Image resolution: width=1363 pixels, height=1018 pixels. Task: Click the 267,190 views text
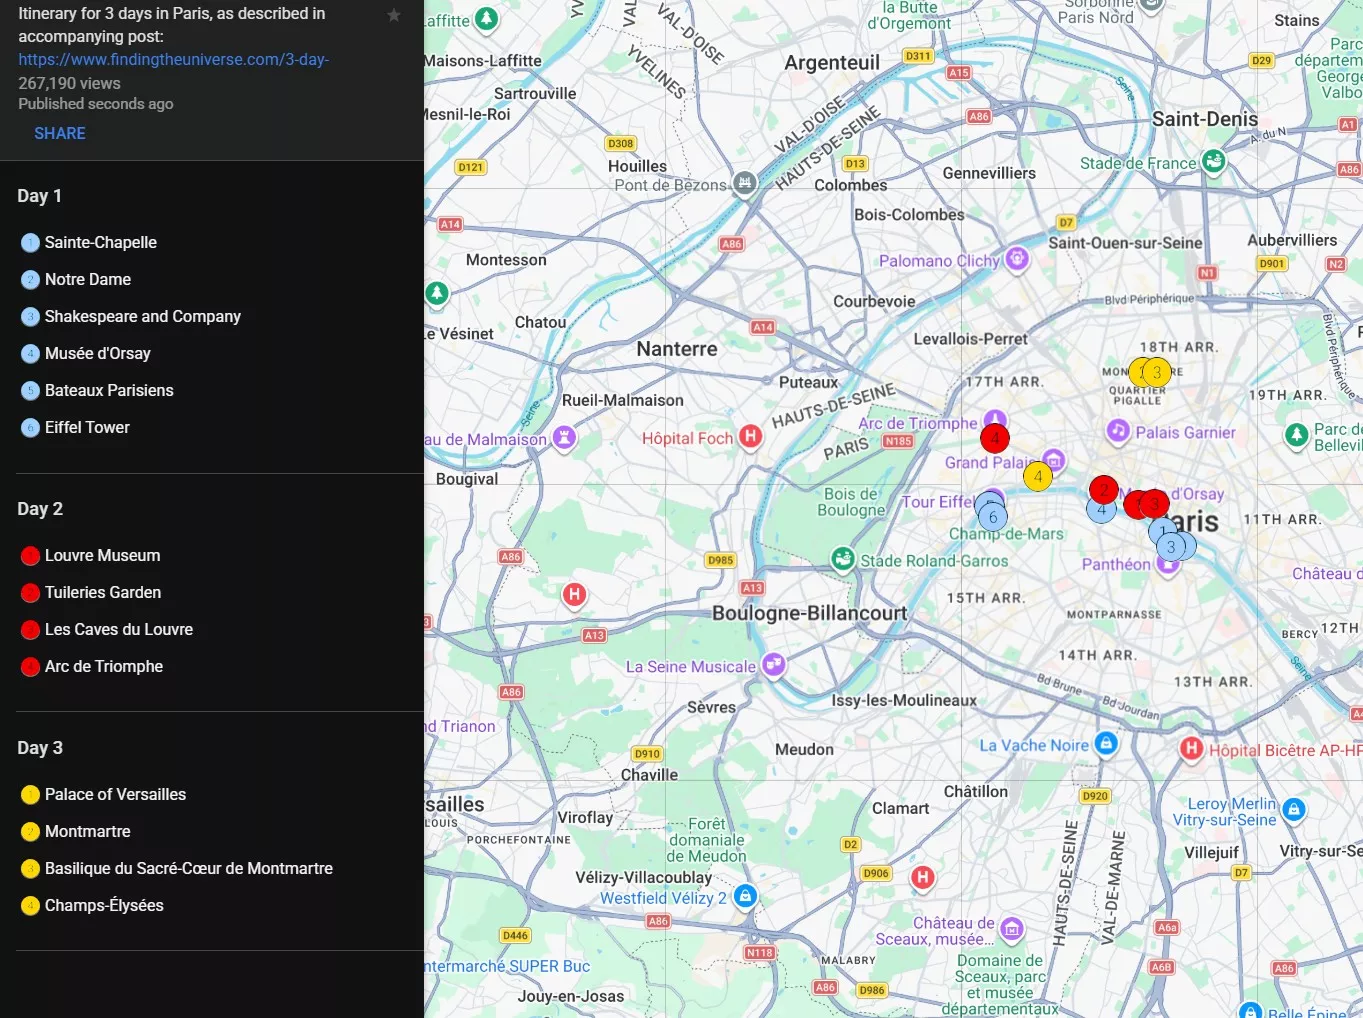[69, 83]
